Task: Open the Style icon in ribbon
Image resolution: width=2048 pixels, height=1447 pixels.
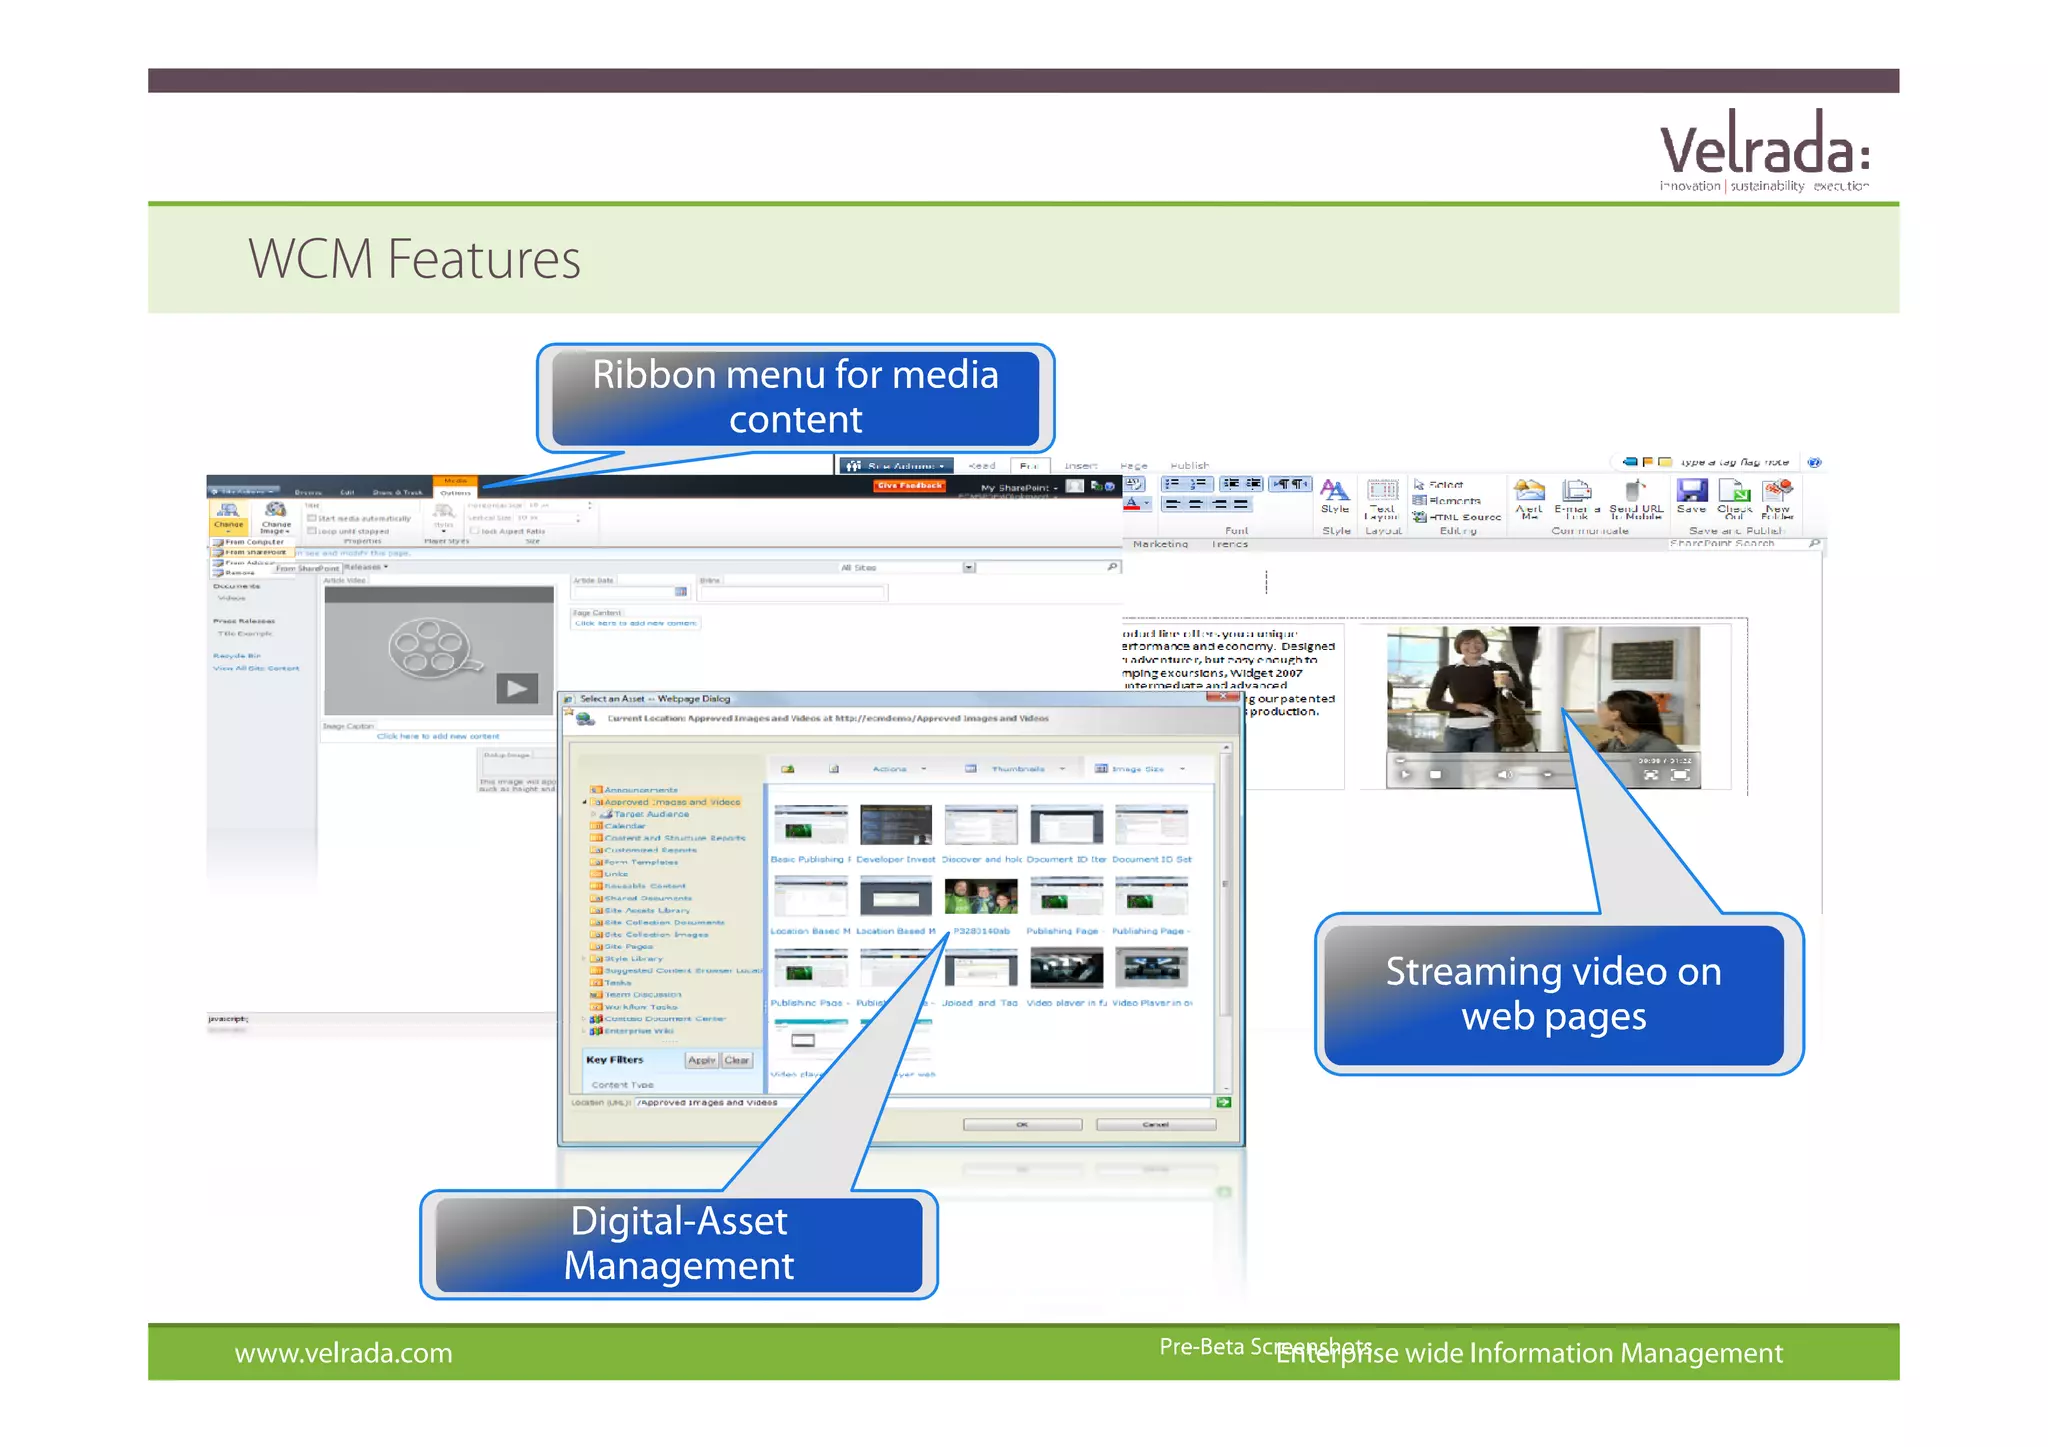Action: pyautogui.click(x=1335, y=492)
